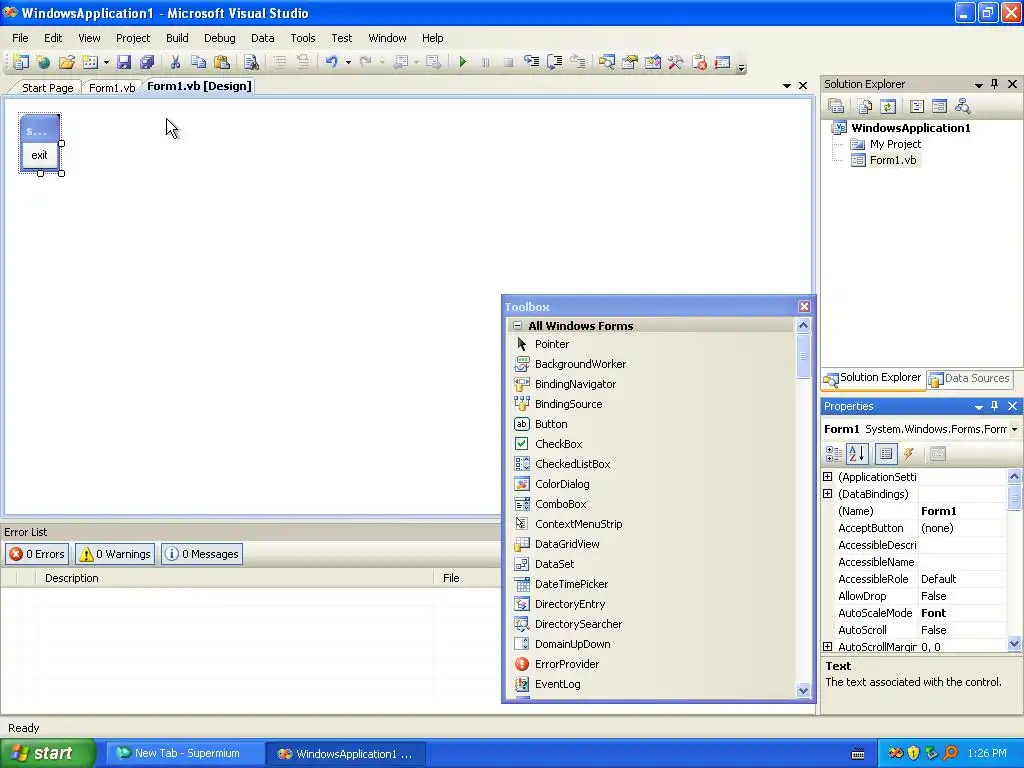Open Solution Explorer via toolbar magnifier icon

pyautogui.click(x=607, y=62)
